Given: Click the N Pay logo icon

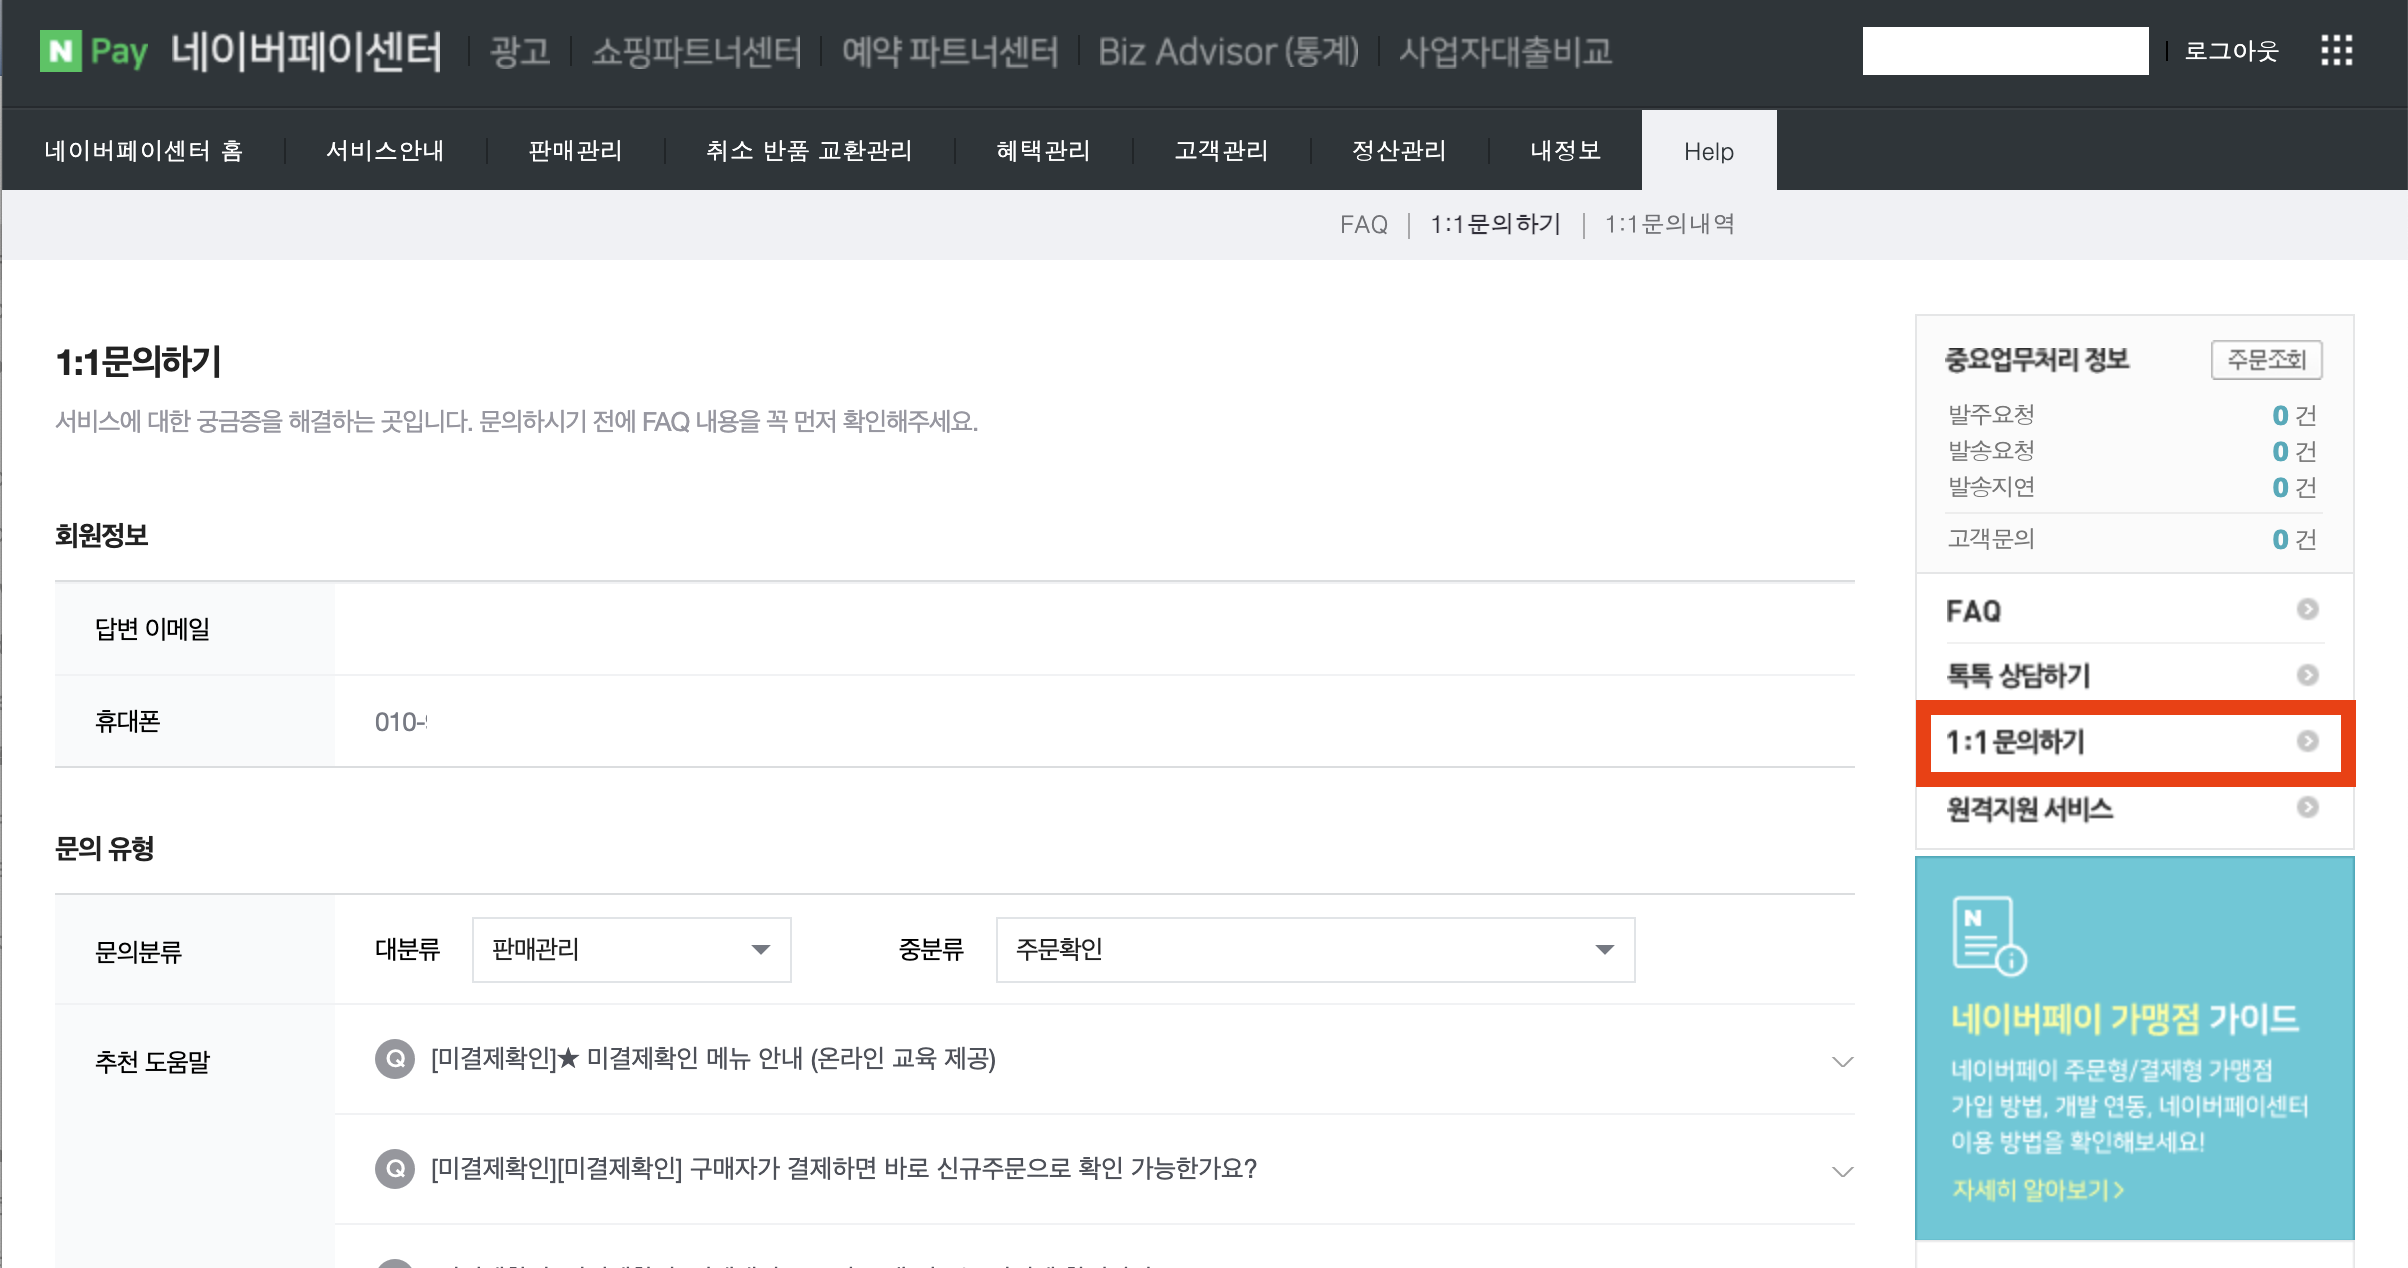Looking at the screenshot, I should coord(60,50).
